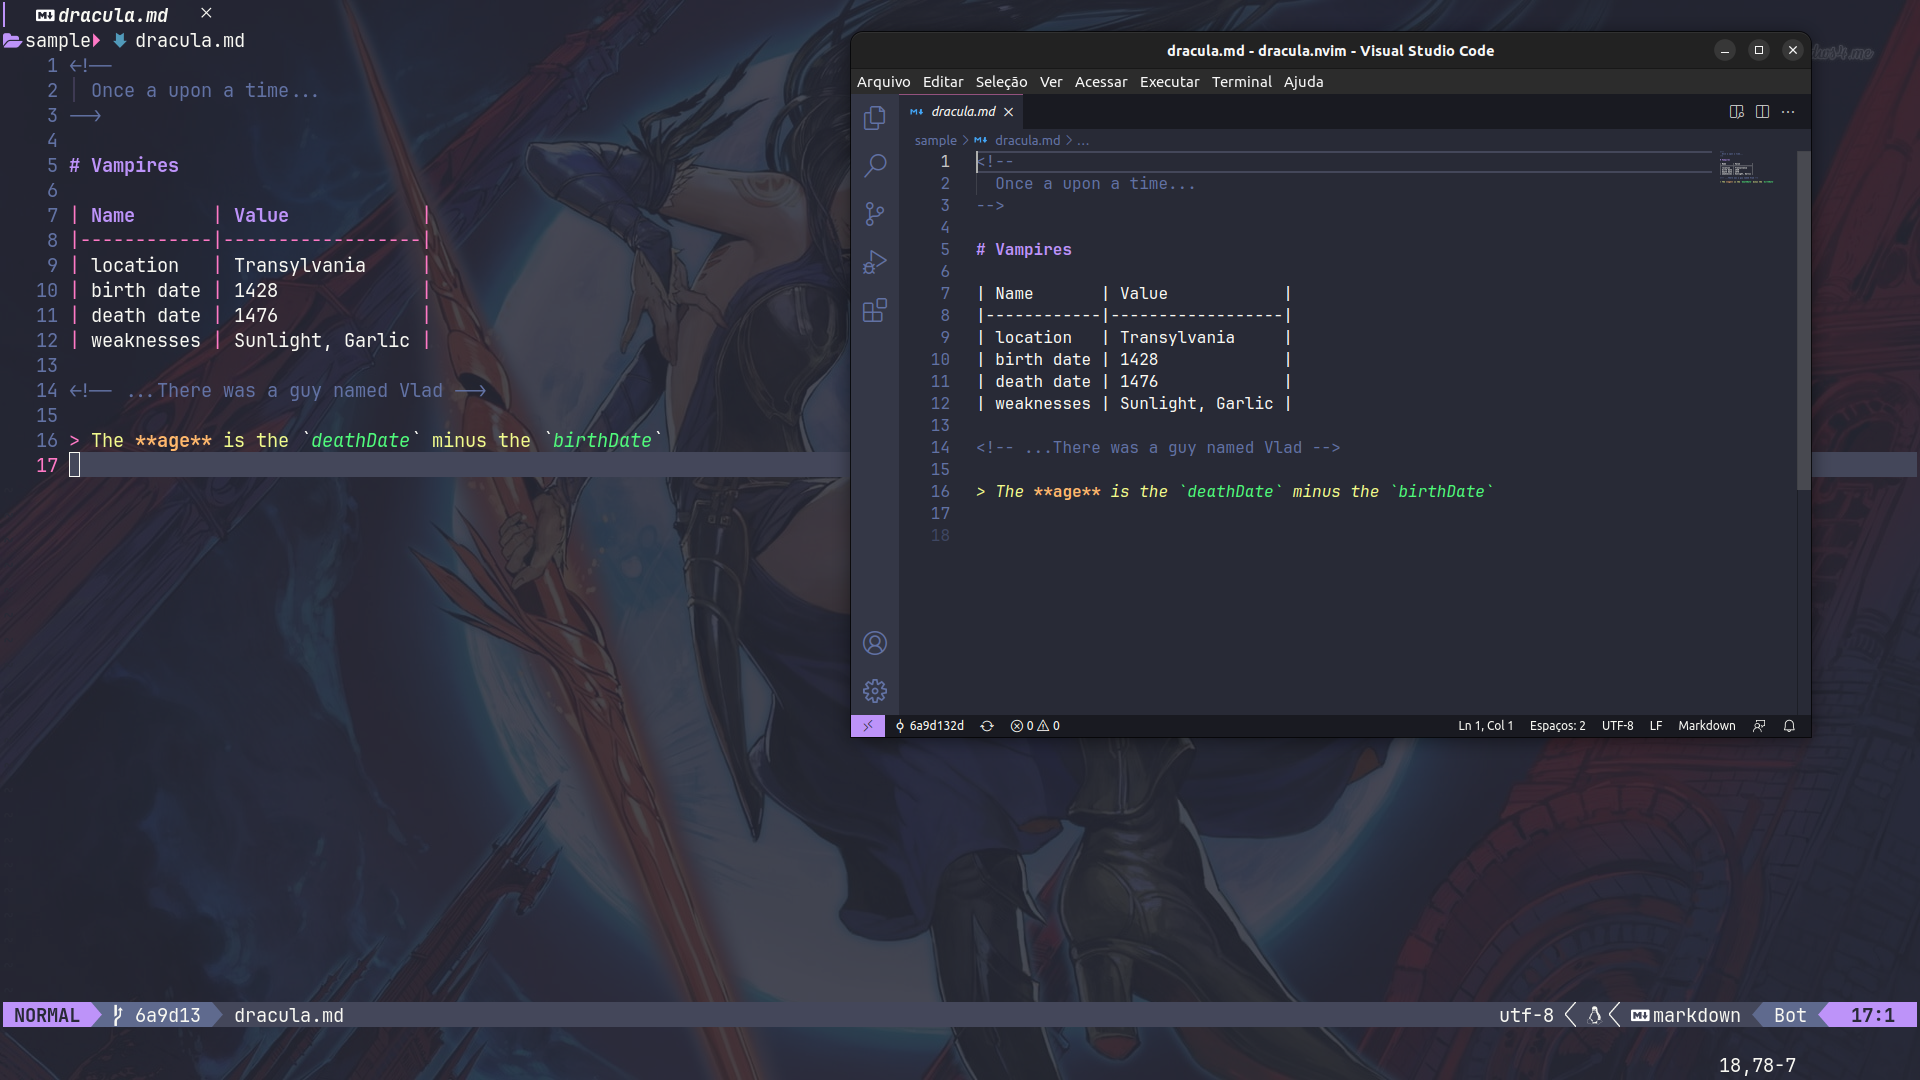Click the vertical scrollbar in VS Code editor
Image resolution: width=1920 pixels, height=1080 pixels.
point(1803,320)
